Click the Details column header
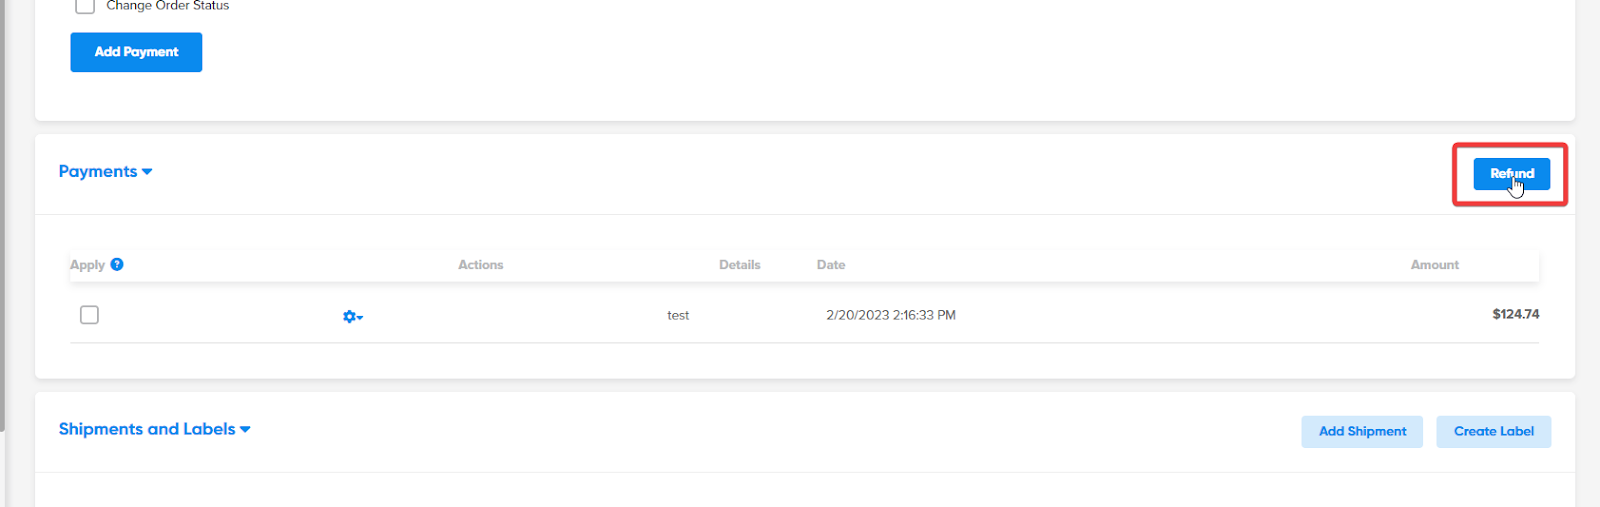Image resolution: width=1600 pixels, height=507 pixels. (739, 265)
